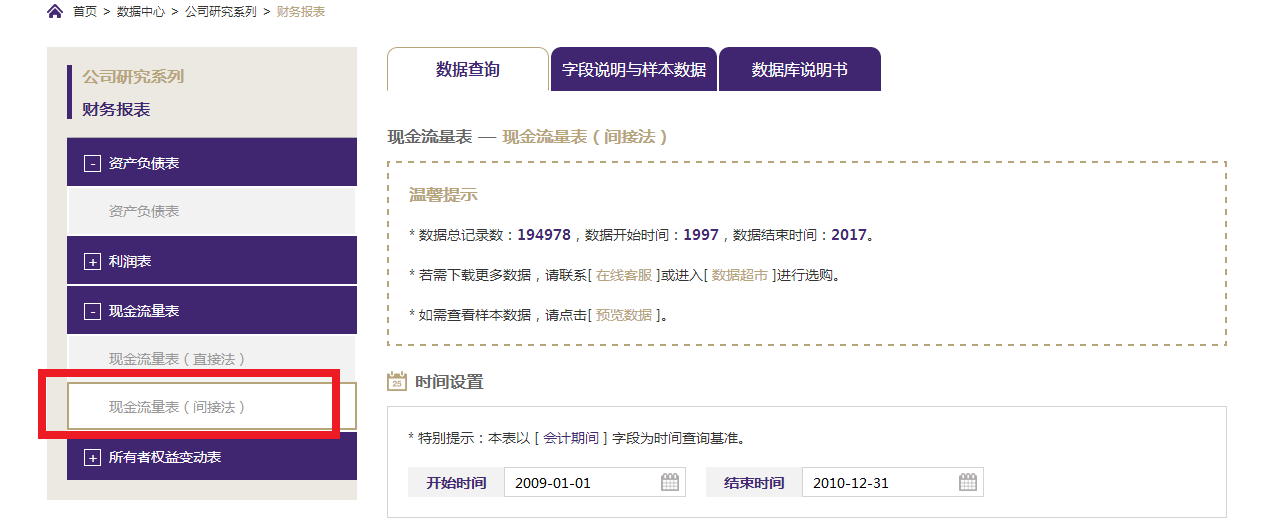Go to 首页 breadcrumb link
This screenshot has width=1284, height=524.
pyautogui.click(x=85, y=12)
